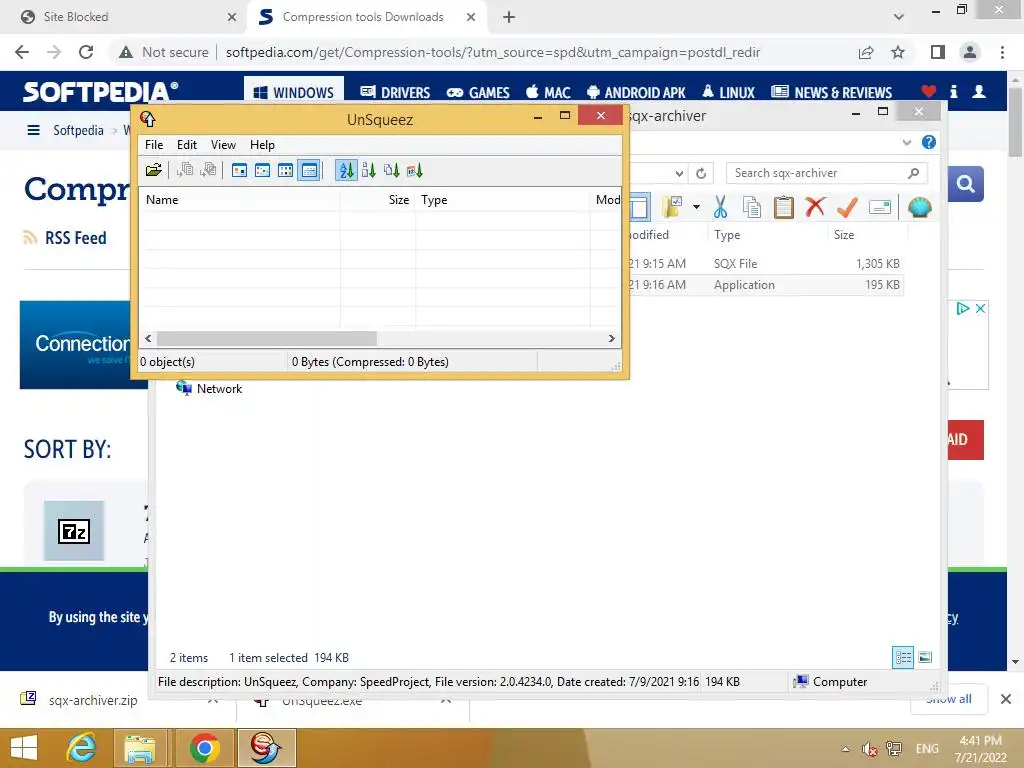Viewport: 1024px width, 768px height.
Task: Click the grayed second extract icon with checkmark
Action: coord(208,170)
